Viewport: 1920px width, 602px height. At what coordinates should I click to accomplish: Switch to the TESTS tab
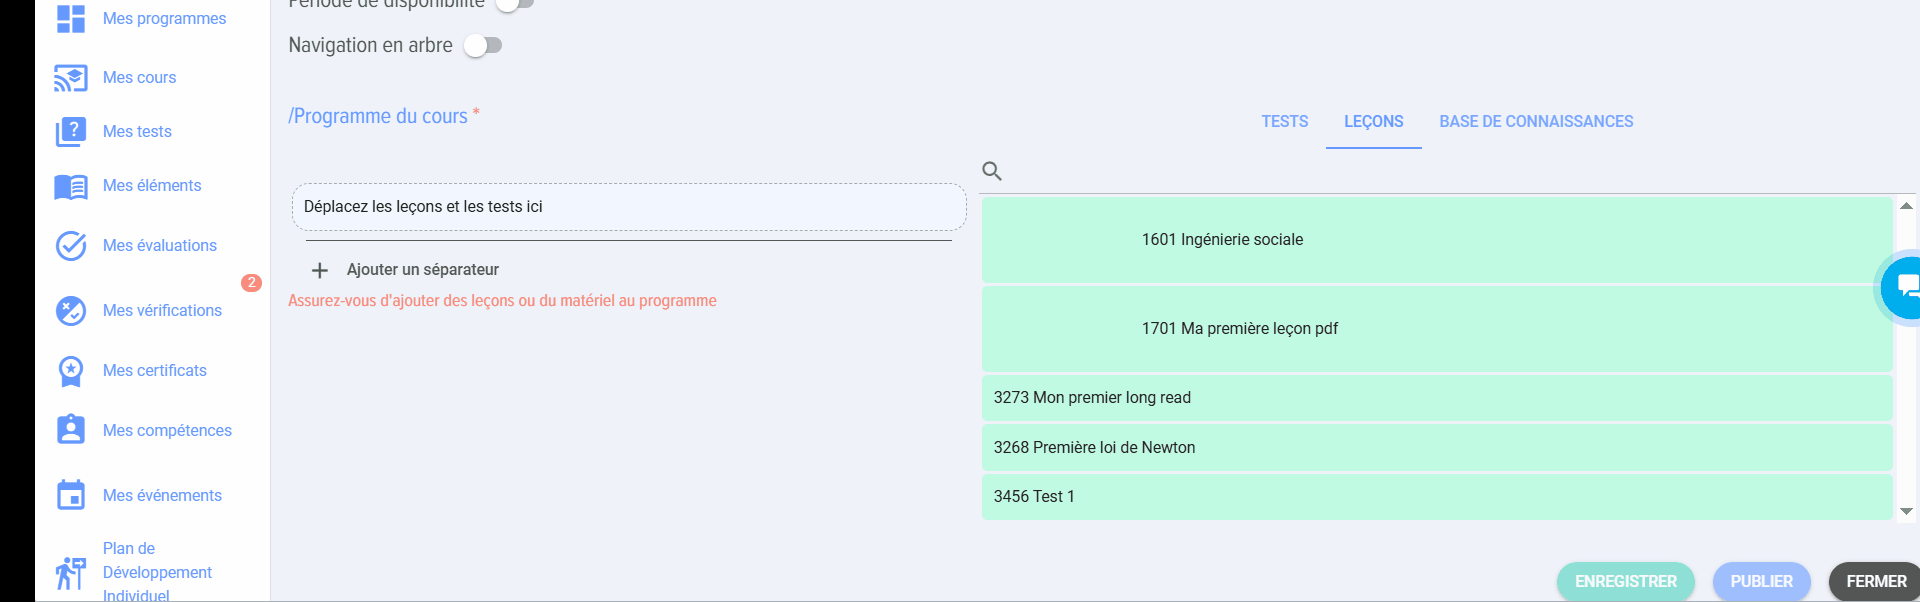[x=1284, y=122]
